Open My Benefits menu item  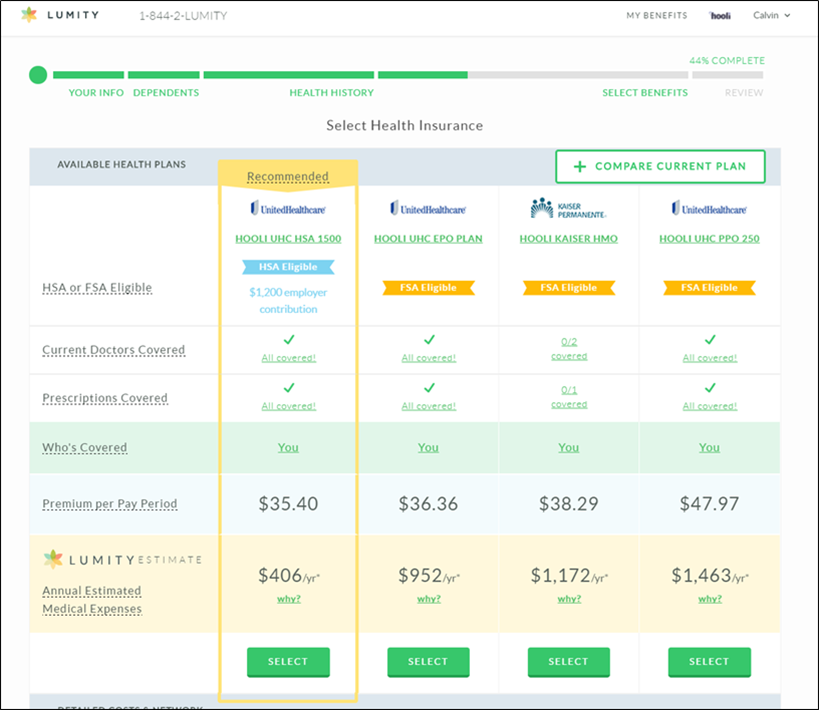pos(656,16)
